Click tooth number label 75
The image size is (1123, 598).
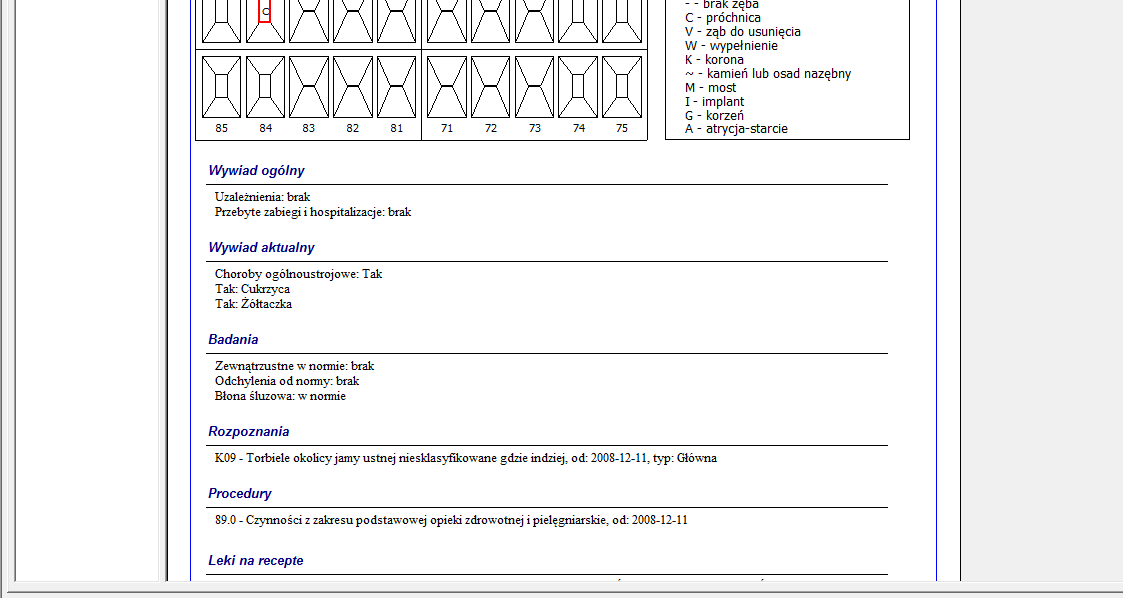622,128
